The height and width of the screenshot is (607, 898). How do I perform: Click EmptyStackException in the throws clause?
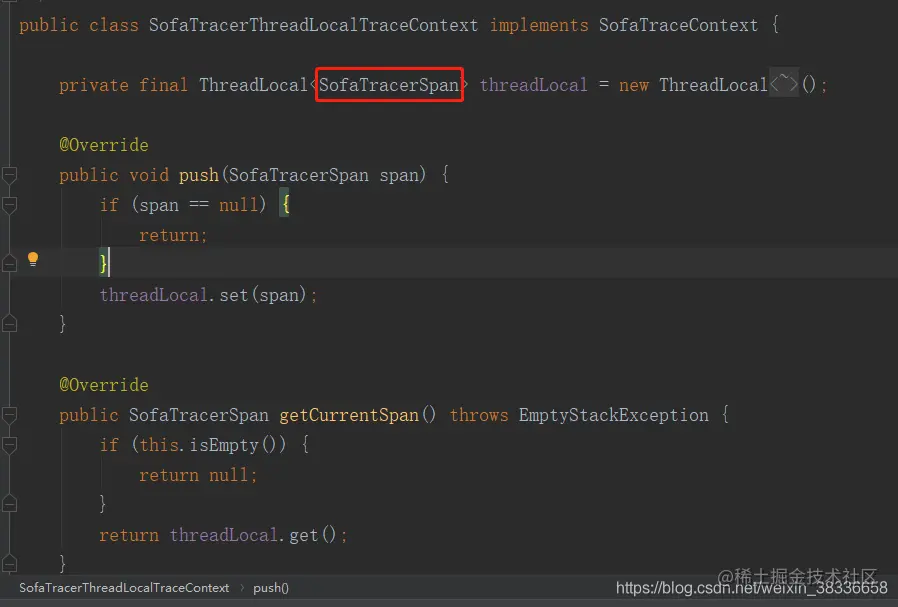(x=613, y=415)
